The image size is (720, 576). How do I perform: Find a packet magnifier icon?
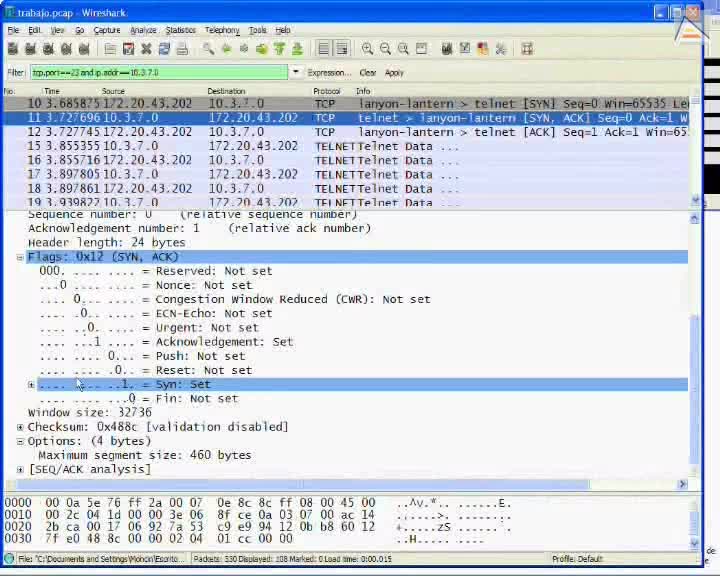point(208,49)
